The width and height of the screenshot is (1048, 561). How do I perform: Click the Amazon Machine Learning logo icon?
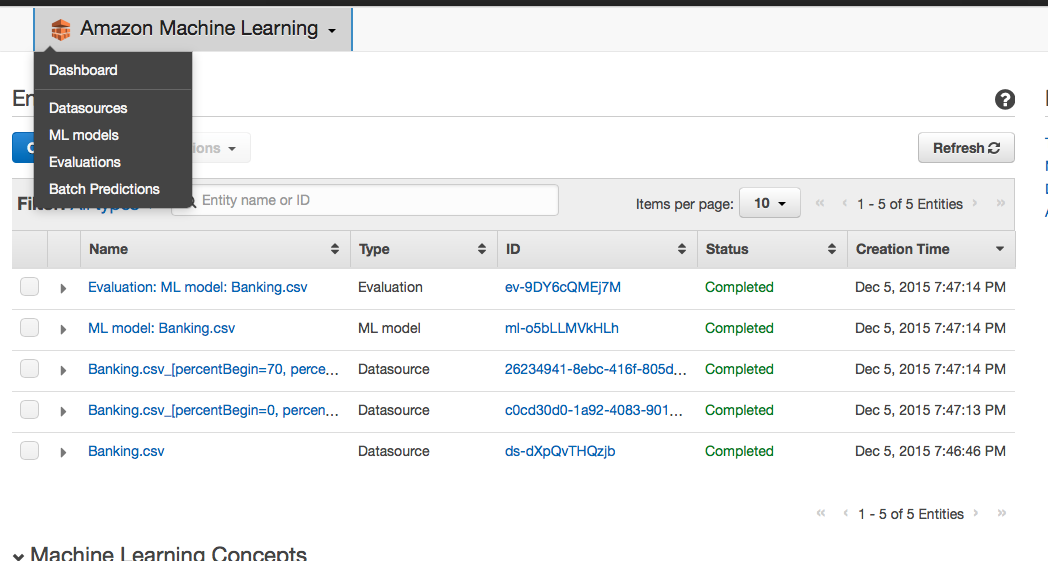pos(61,30)
